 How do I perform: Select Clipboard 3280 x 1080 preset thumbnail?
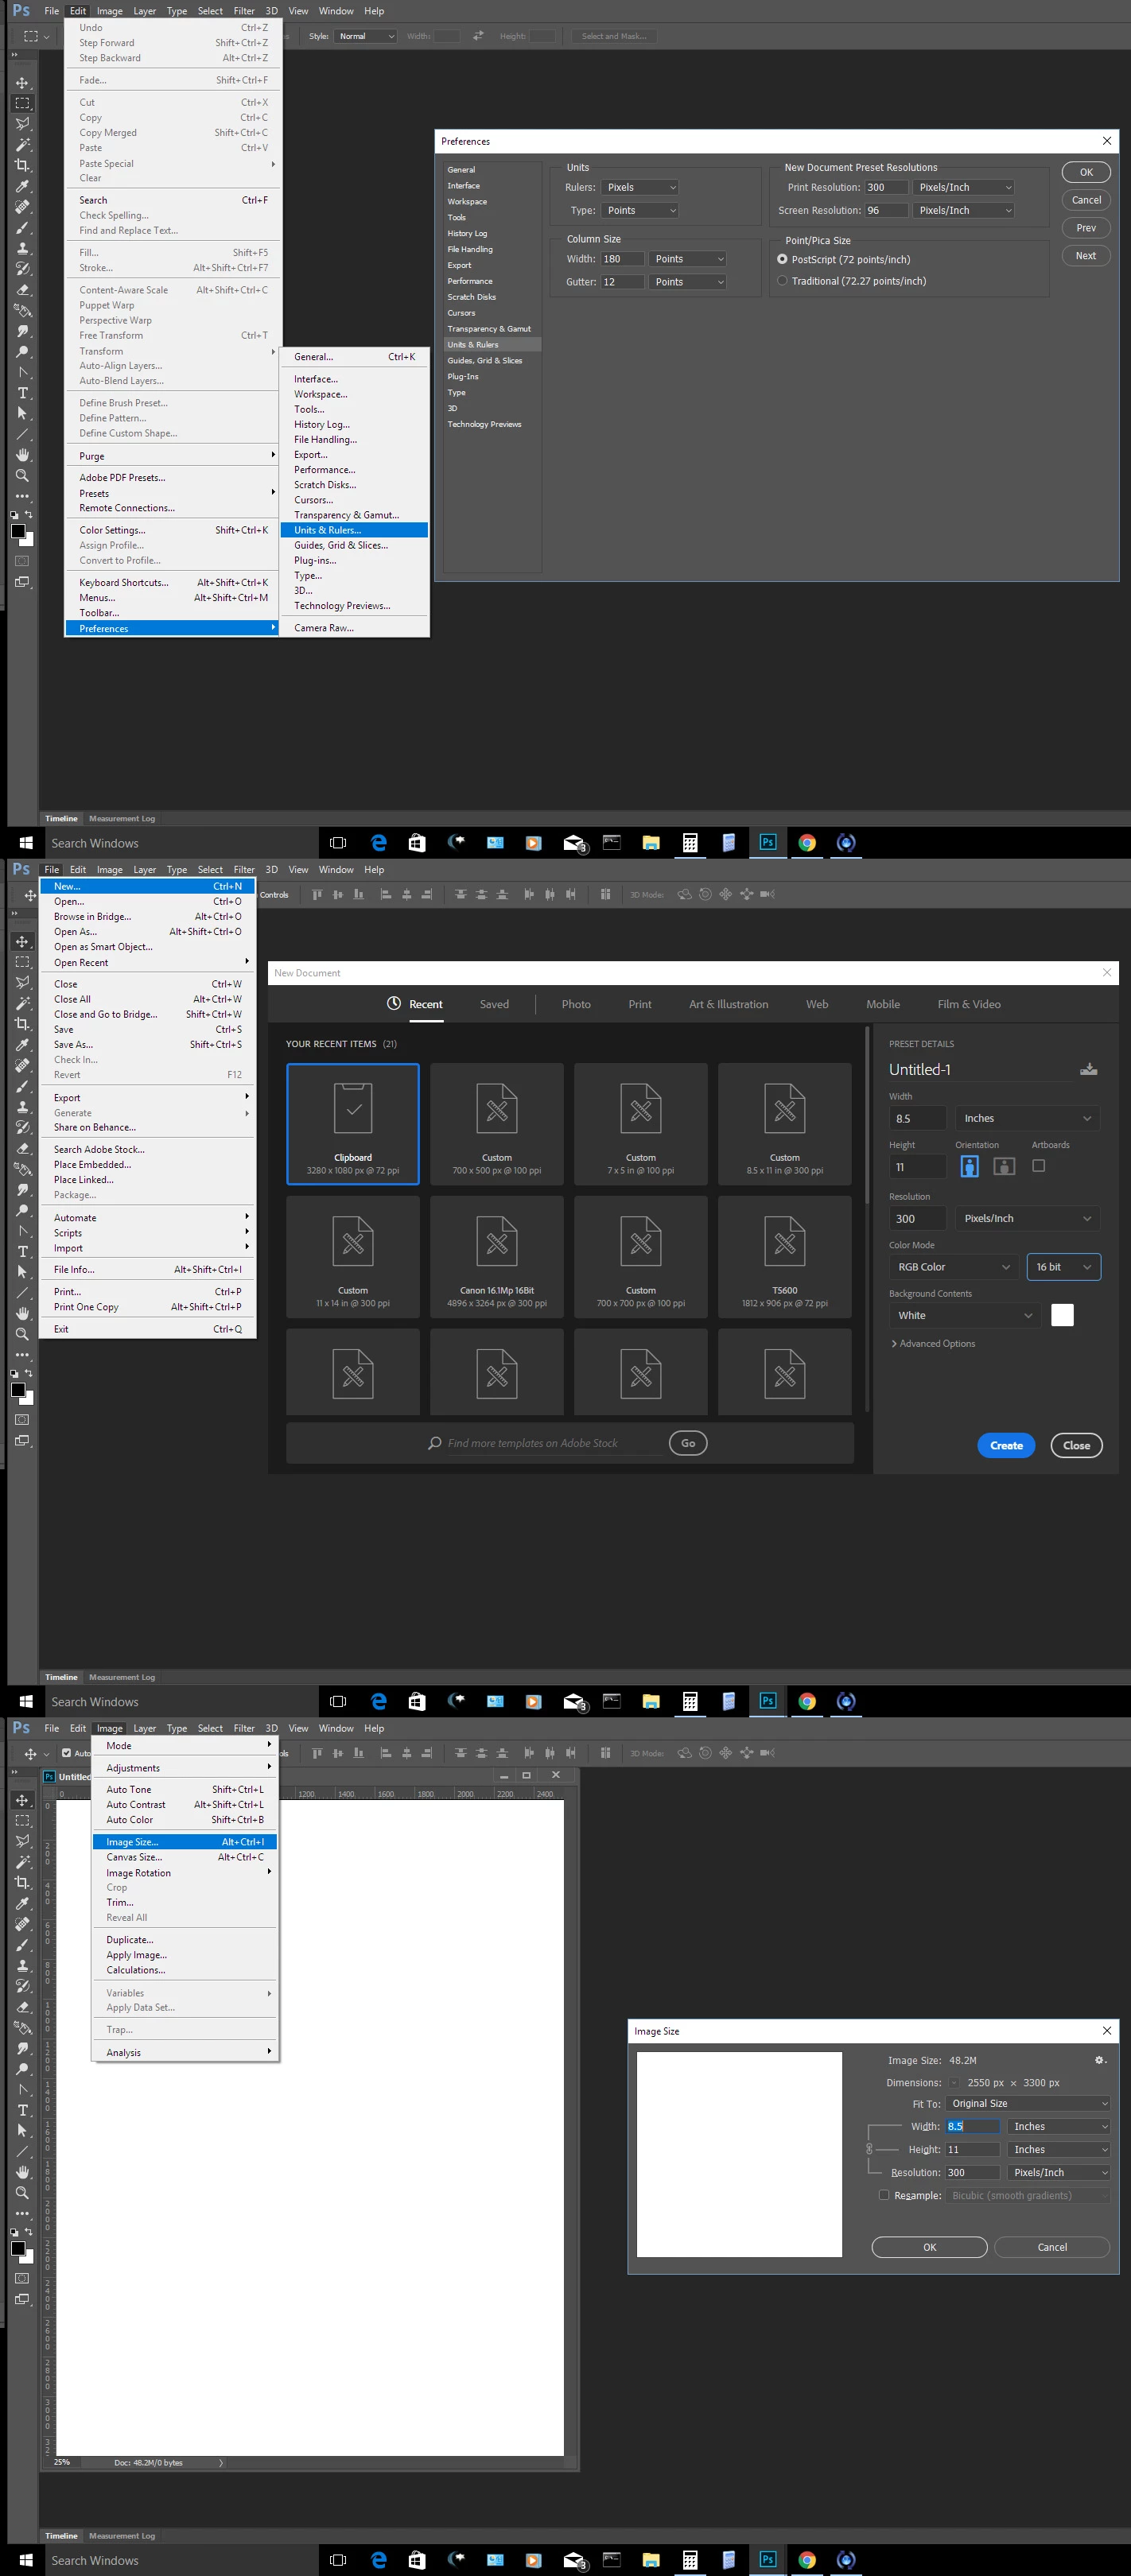point(353,1124)
